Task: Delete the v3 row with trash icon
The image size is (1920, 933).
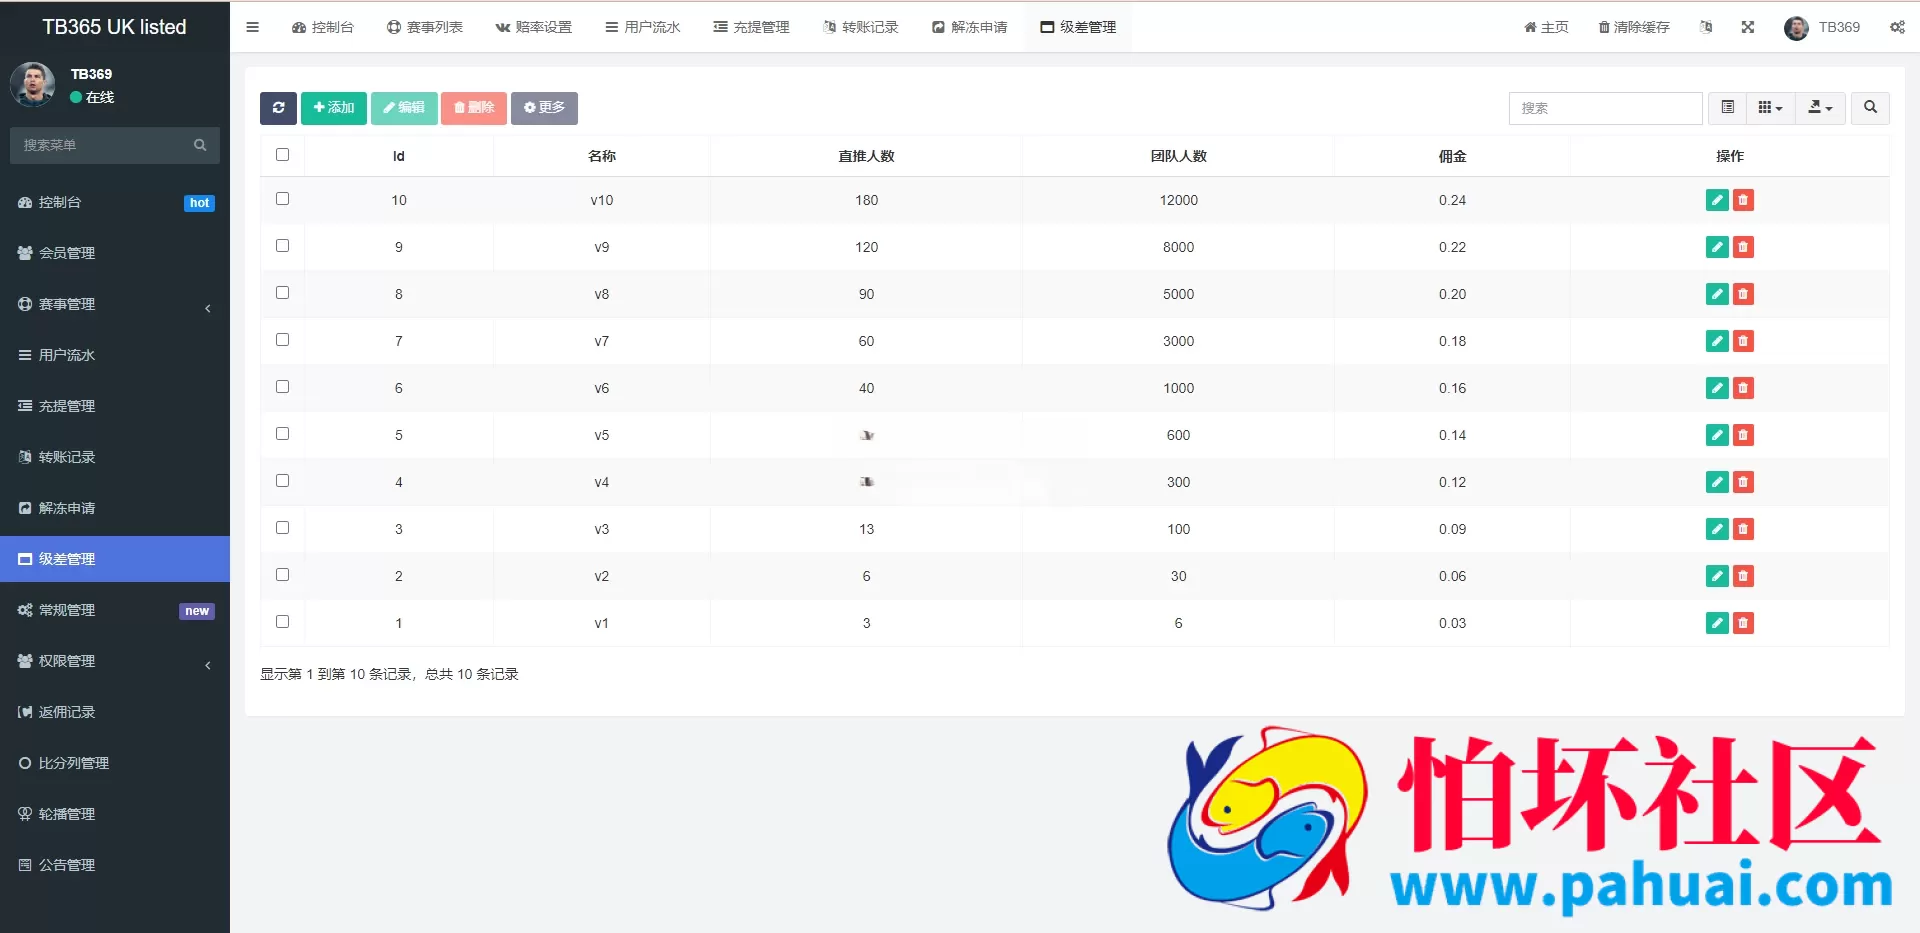Action: coord(1743,529)
